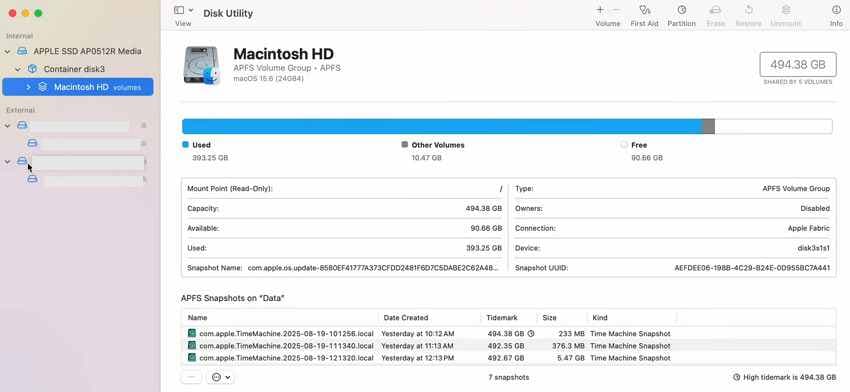Click the disk usage bar

[507, 126]
